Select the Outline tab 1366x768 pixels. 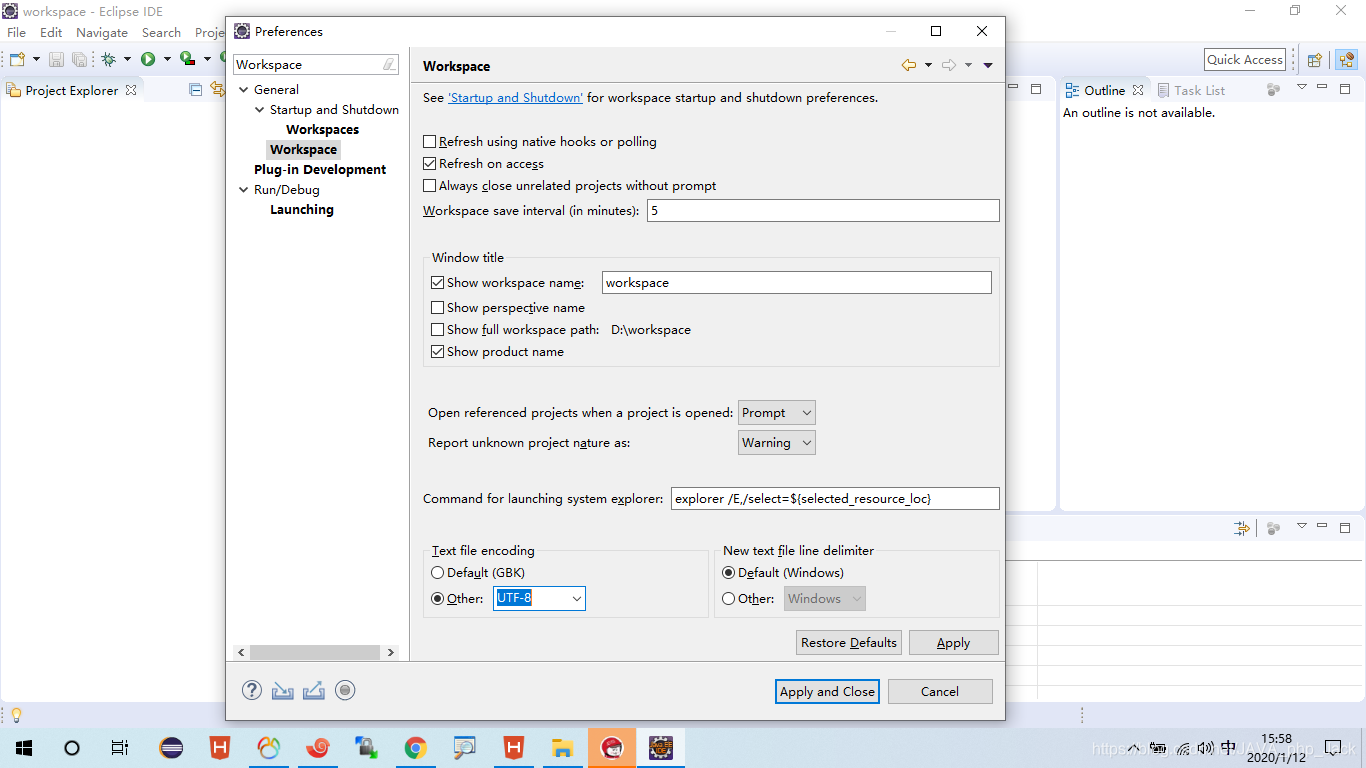click(x=1104, y=90)
